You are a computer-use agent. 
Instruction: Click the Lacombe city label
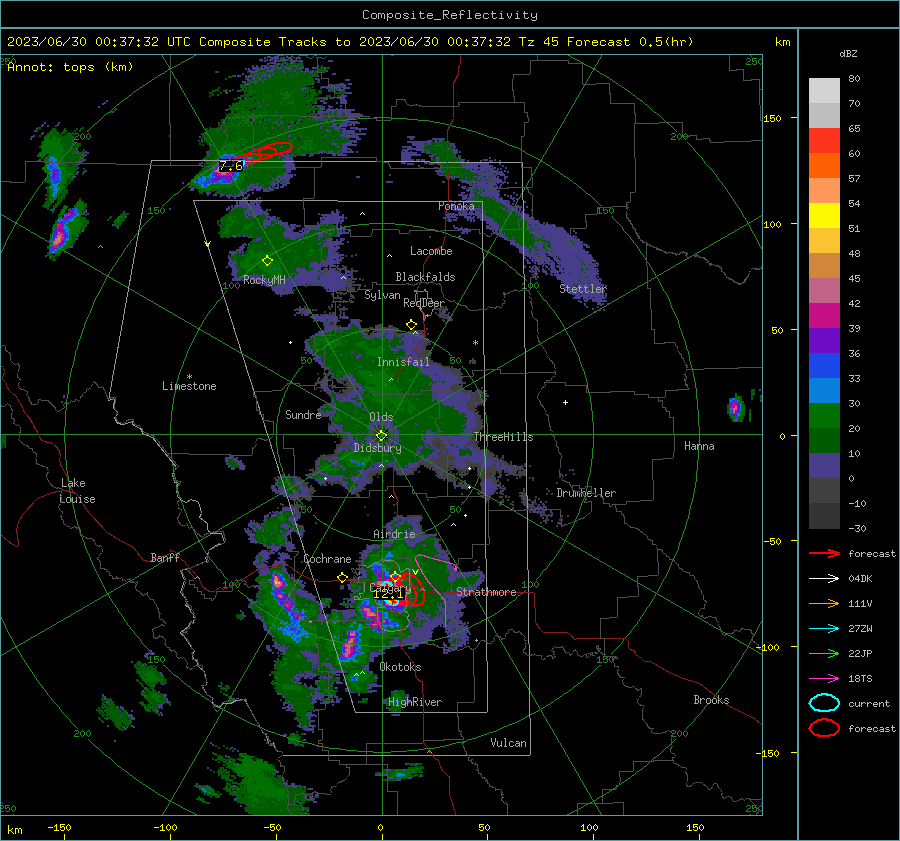(x=431, y=251)
